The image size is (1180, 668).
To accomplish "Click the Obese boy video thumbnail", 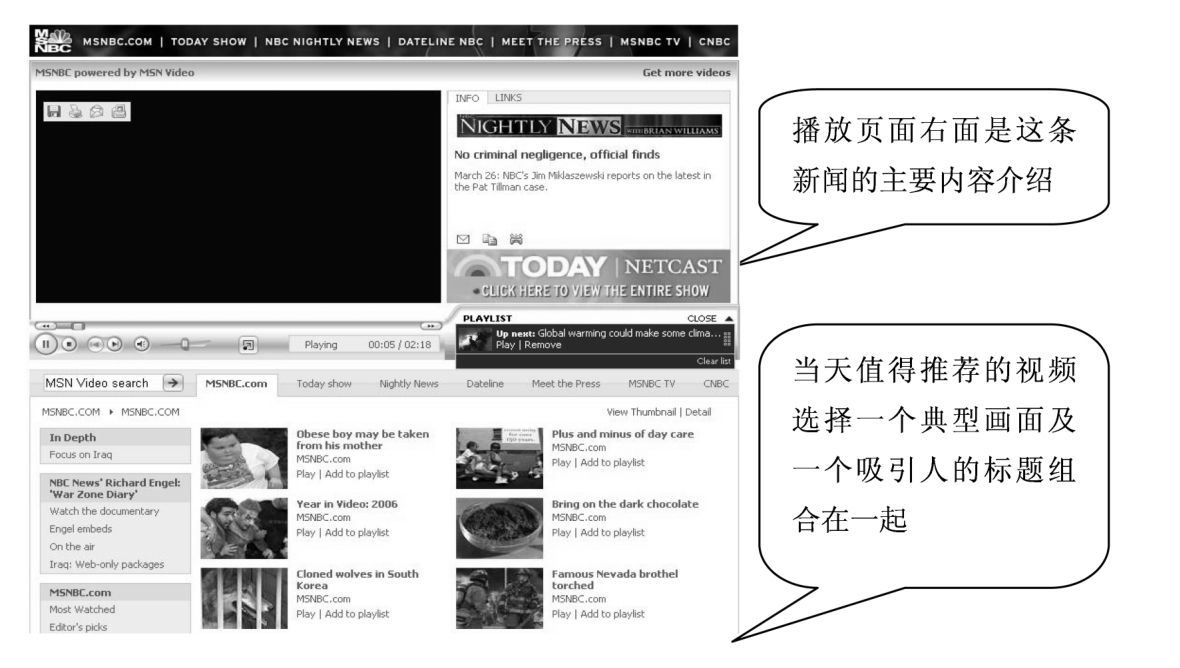I will pos(244,458).
